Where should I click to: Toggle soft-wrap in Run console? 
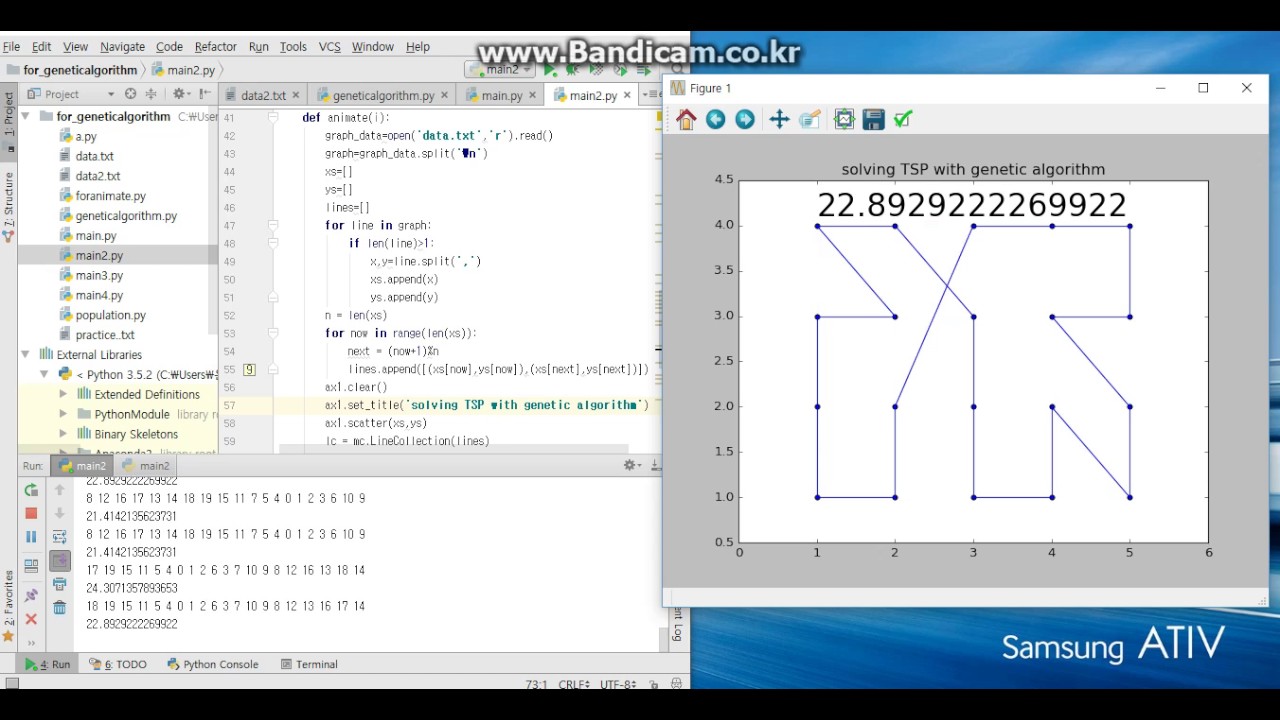[60, 537]
